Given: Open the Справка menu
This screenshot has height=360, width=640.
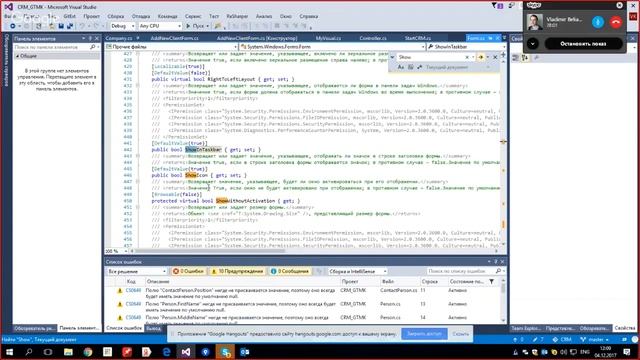Looking at the screenshot, I should 309,16.
